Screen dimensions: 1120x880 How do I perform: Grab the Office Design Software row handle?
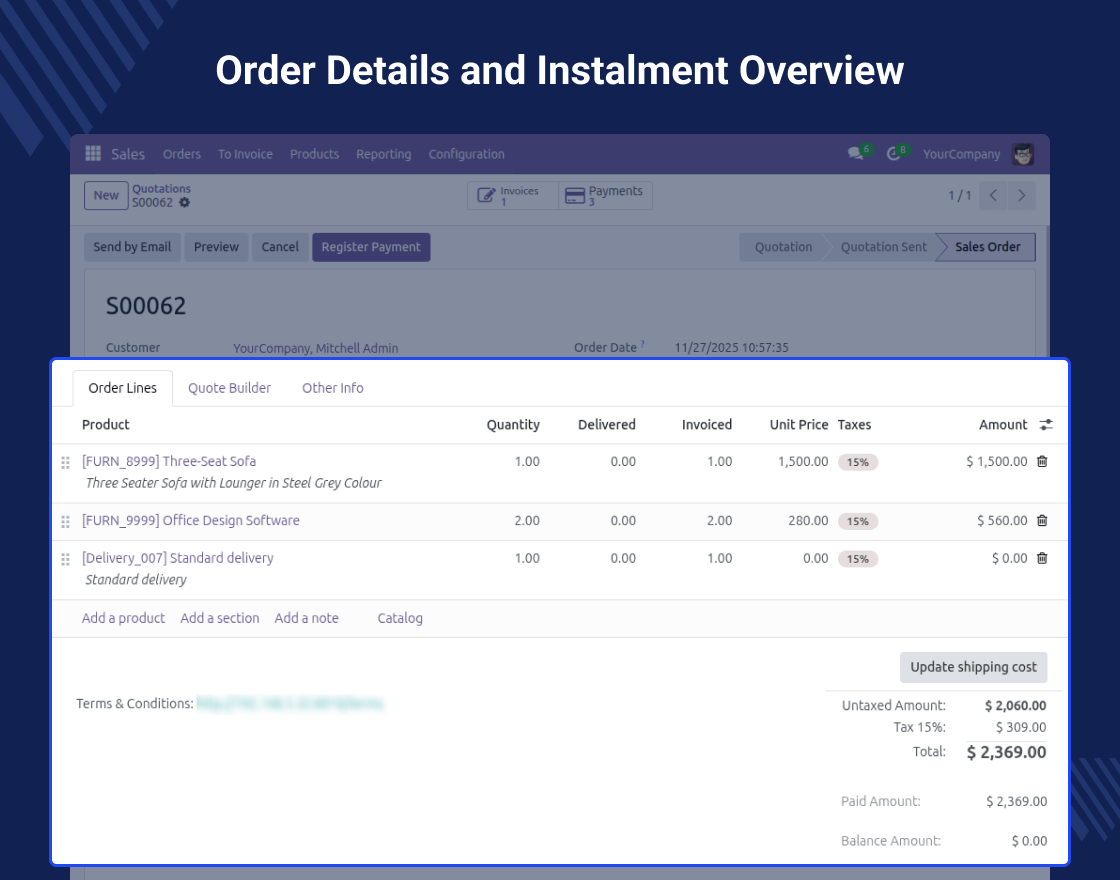point(66,522)
